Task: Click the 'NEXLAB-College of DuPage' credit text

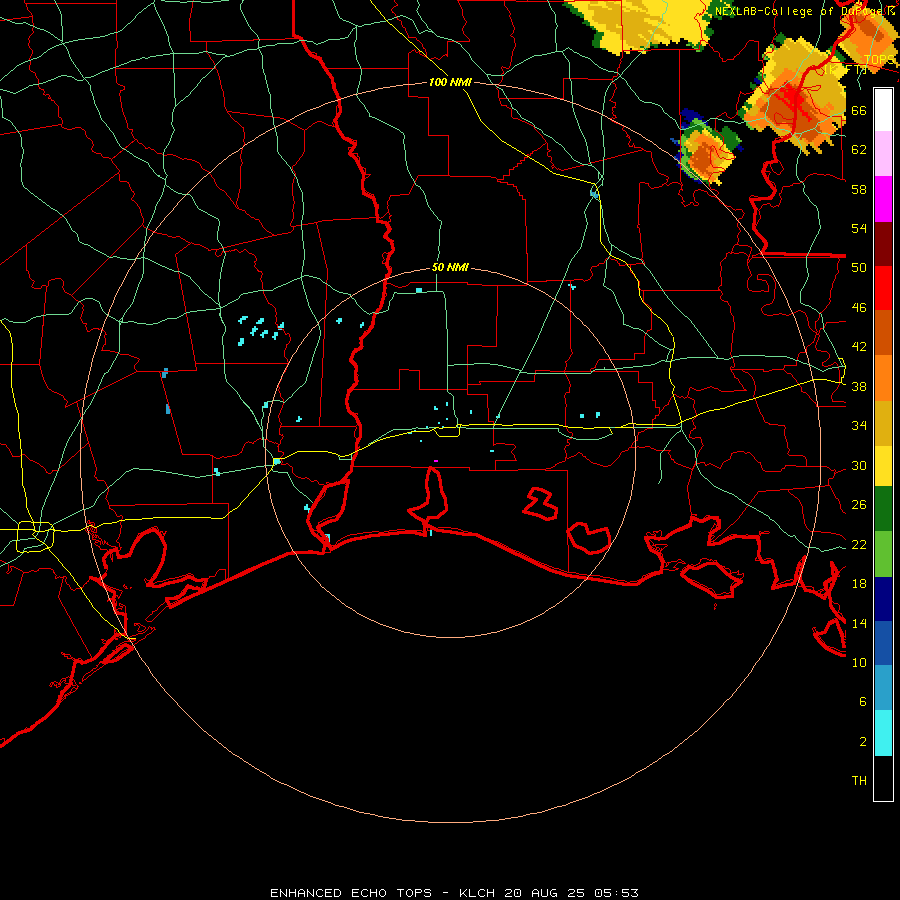Action: [800, 11]
